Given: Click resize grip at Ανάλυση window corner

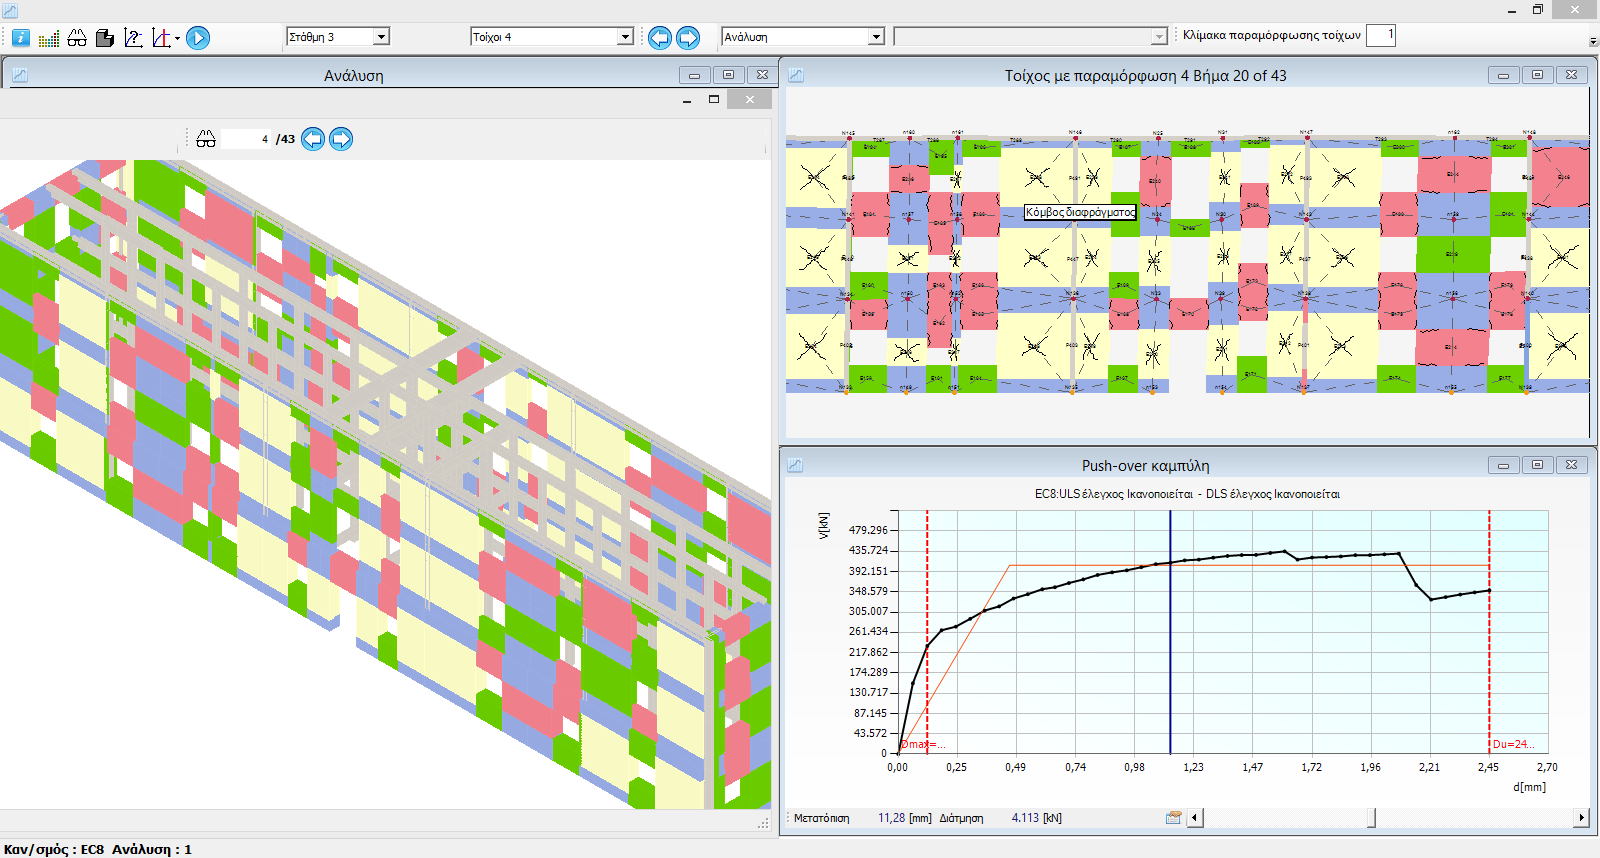Looking at the screenshot, I should 764,823.
